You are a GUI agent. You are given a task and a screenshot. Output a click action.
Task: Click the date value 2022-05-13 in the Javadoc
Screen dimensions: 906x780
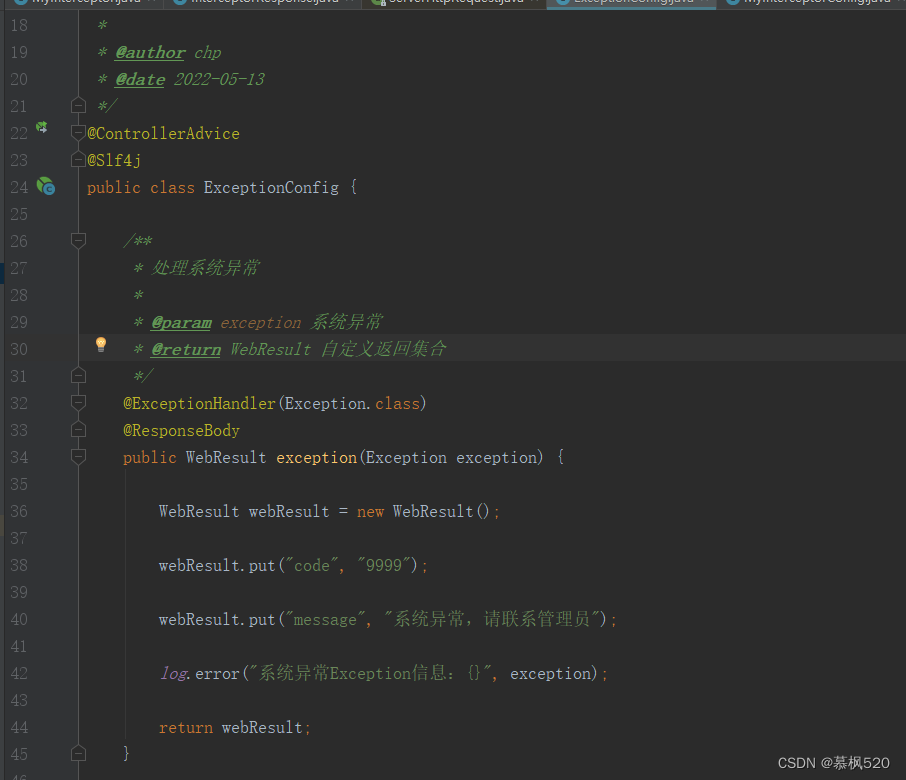point(220,79)
